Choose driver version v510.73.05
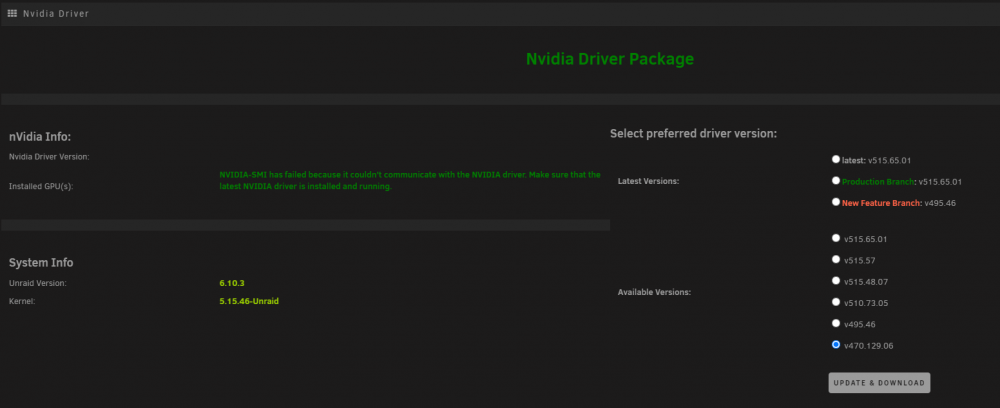1000x408 pixels. (x=836, y=302)
